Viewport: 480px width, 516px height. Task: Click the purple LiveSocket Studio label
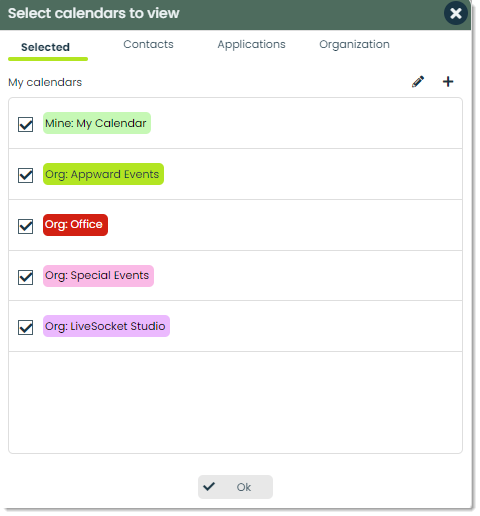click(x=106, y=326)
